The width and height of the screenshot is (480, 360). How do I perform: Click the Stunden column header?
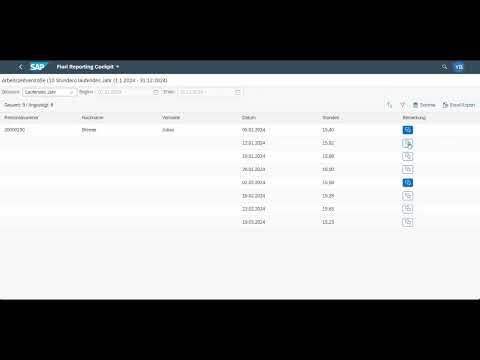331,118
